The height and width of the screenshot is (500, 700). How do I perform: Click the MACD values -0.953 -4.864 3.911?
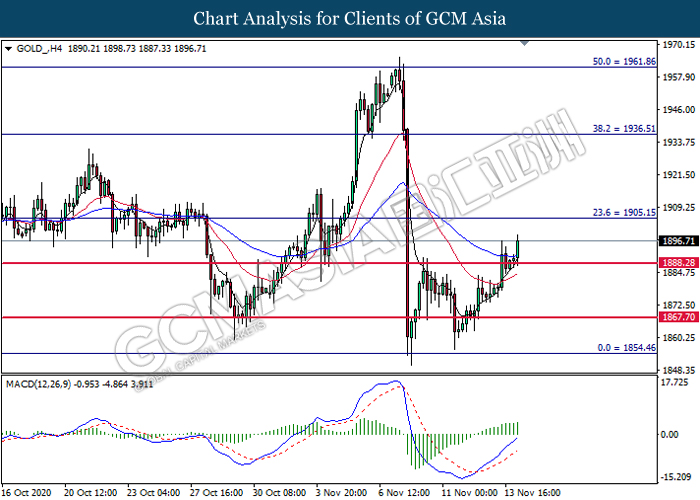[x=113, y=384]
